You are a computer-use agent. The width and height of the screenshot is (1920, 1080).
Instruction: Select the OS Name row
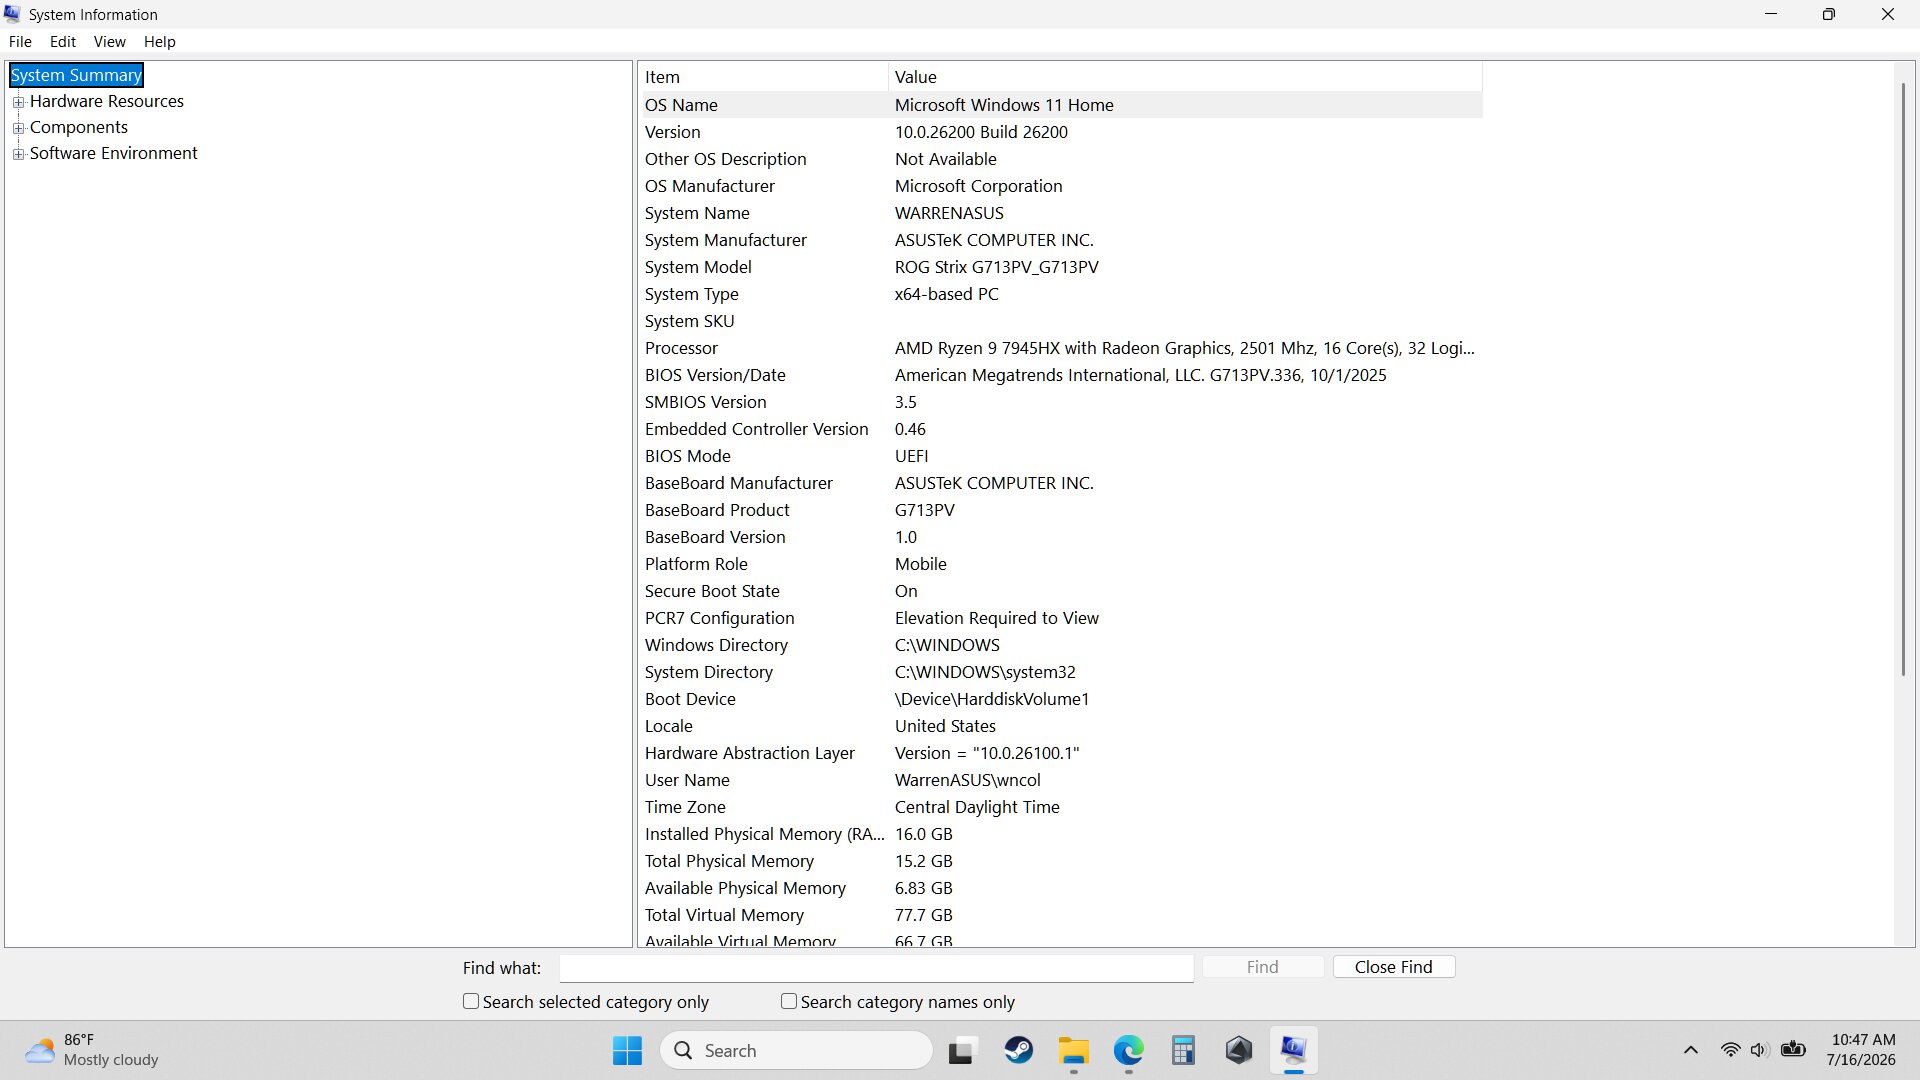(1061, 105)
